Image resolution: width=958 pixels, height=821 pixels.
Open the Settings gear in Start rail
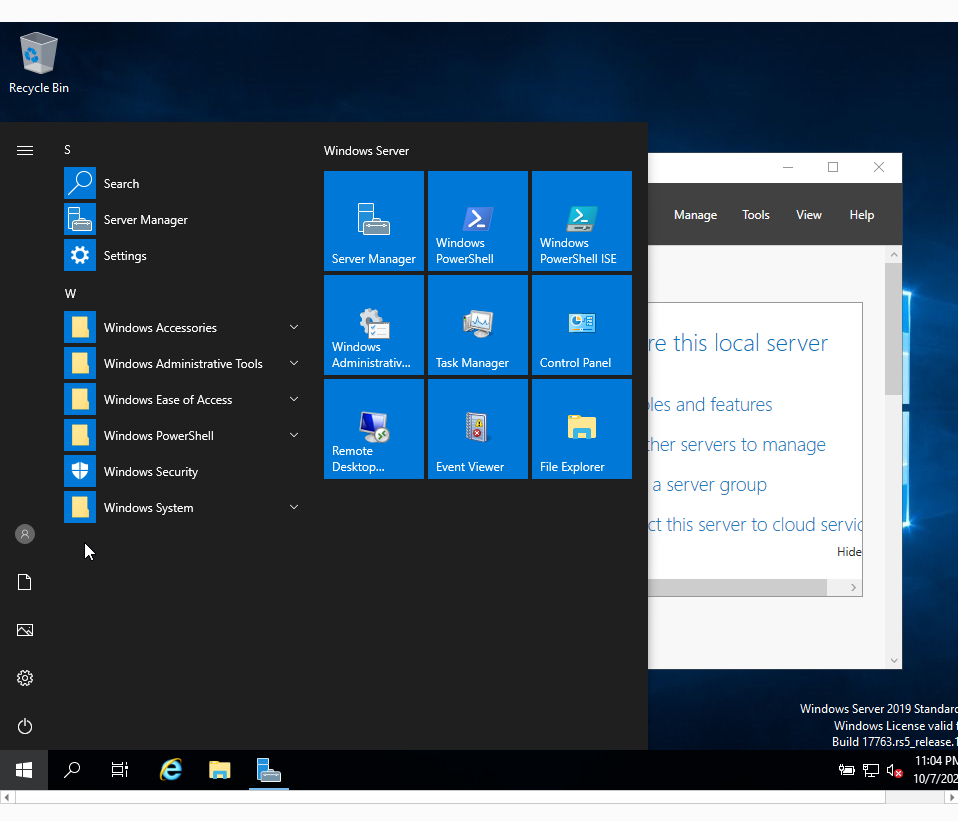pos(24,678)
